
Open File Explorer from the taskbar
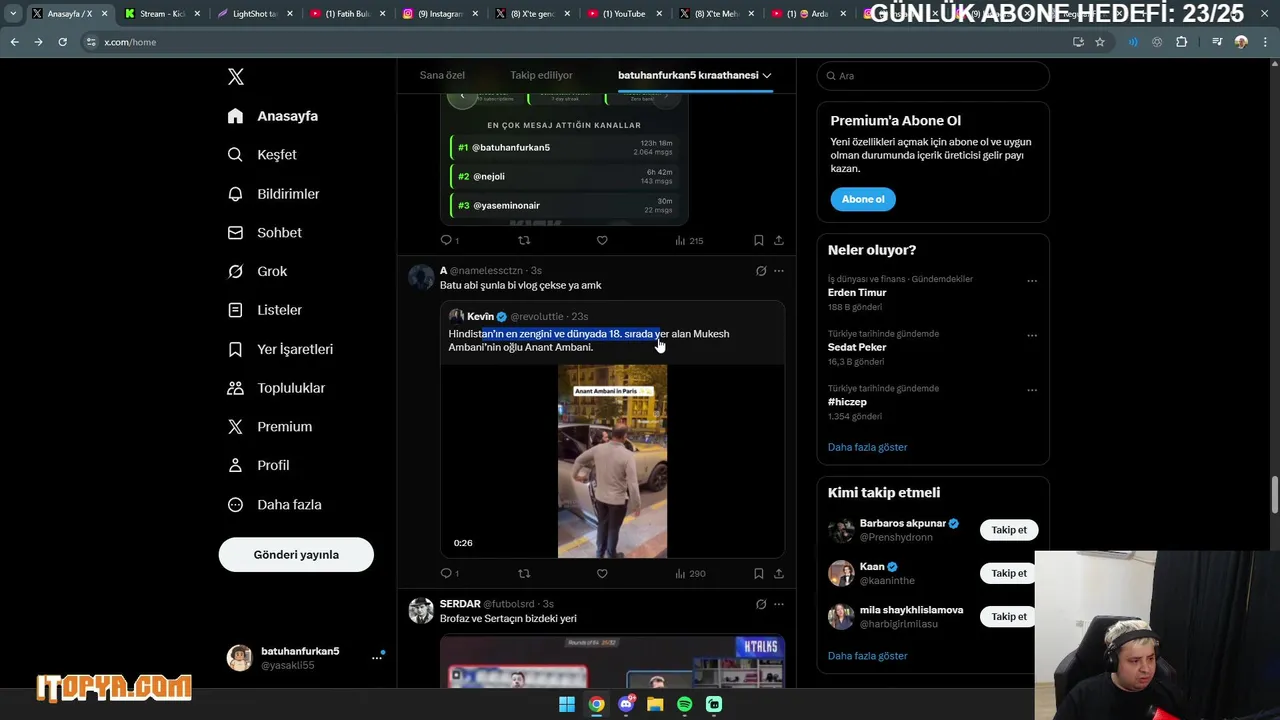click(x=655, y=704)
